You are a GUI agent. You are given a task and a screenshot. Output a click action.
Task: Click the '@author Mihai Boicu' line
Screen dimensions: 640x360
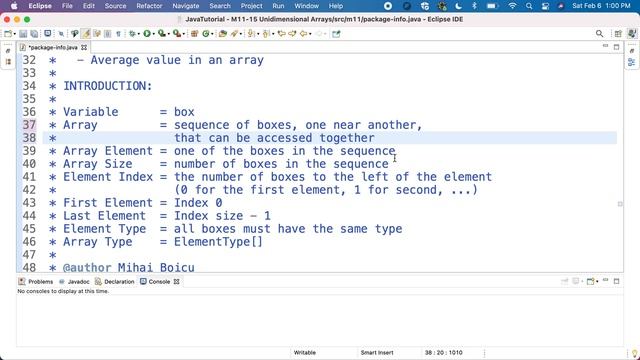tap(129, 267)
